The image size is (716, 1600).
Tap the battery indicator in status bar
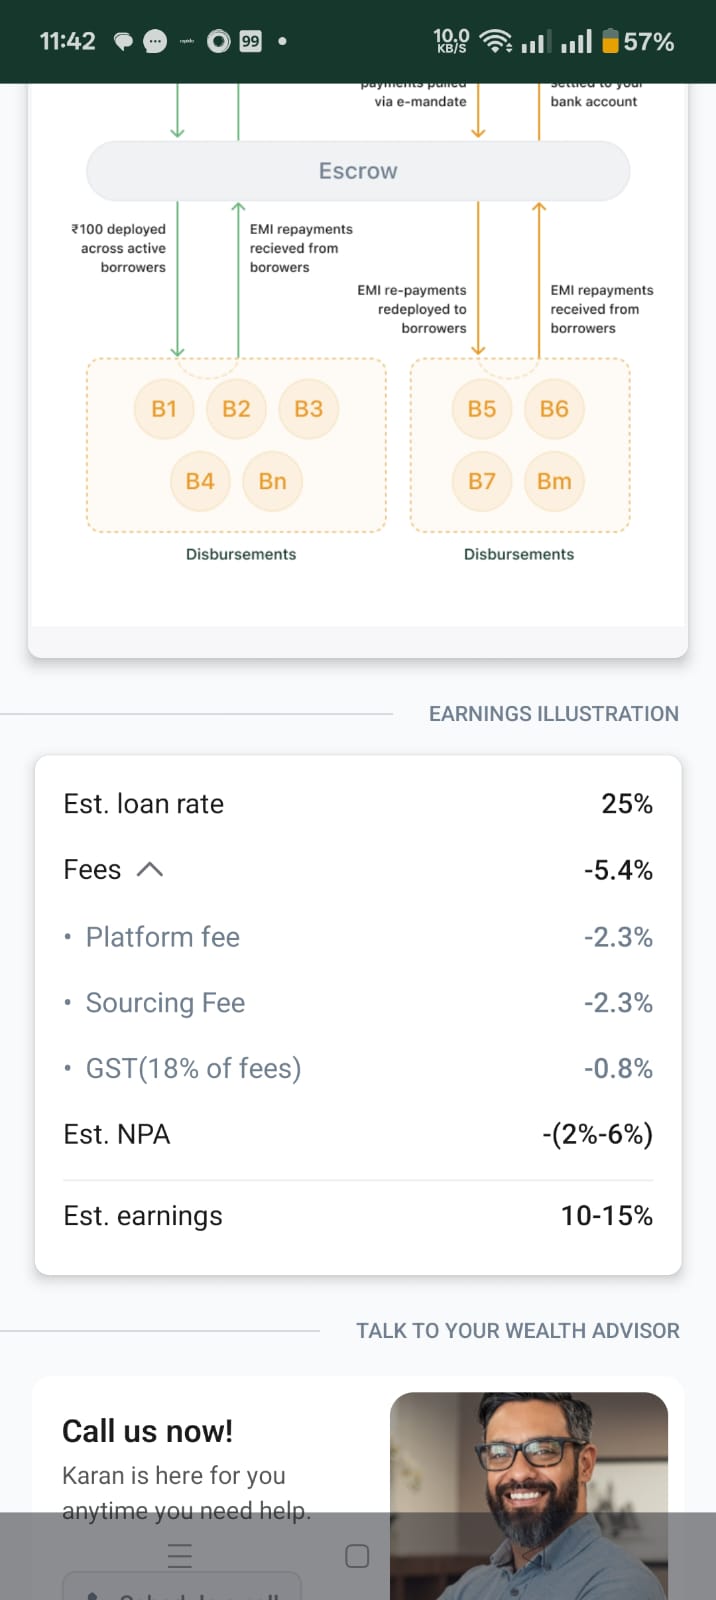tap(611, 41)
